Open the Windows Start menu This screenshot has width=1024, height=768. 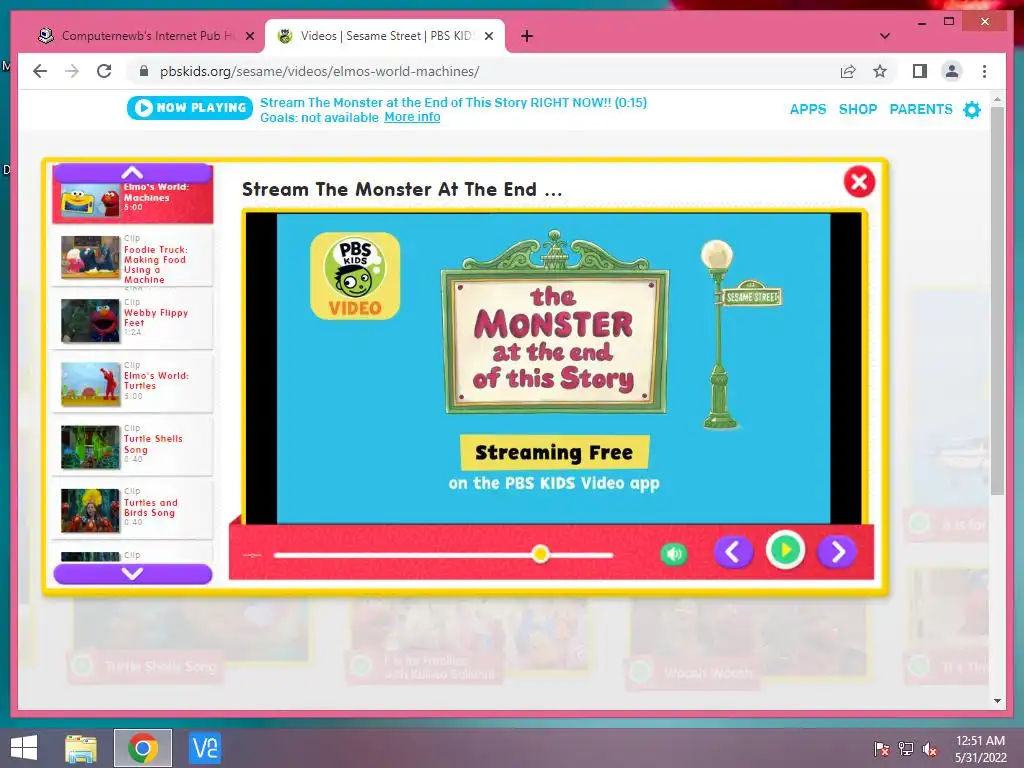point(24,748)
